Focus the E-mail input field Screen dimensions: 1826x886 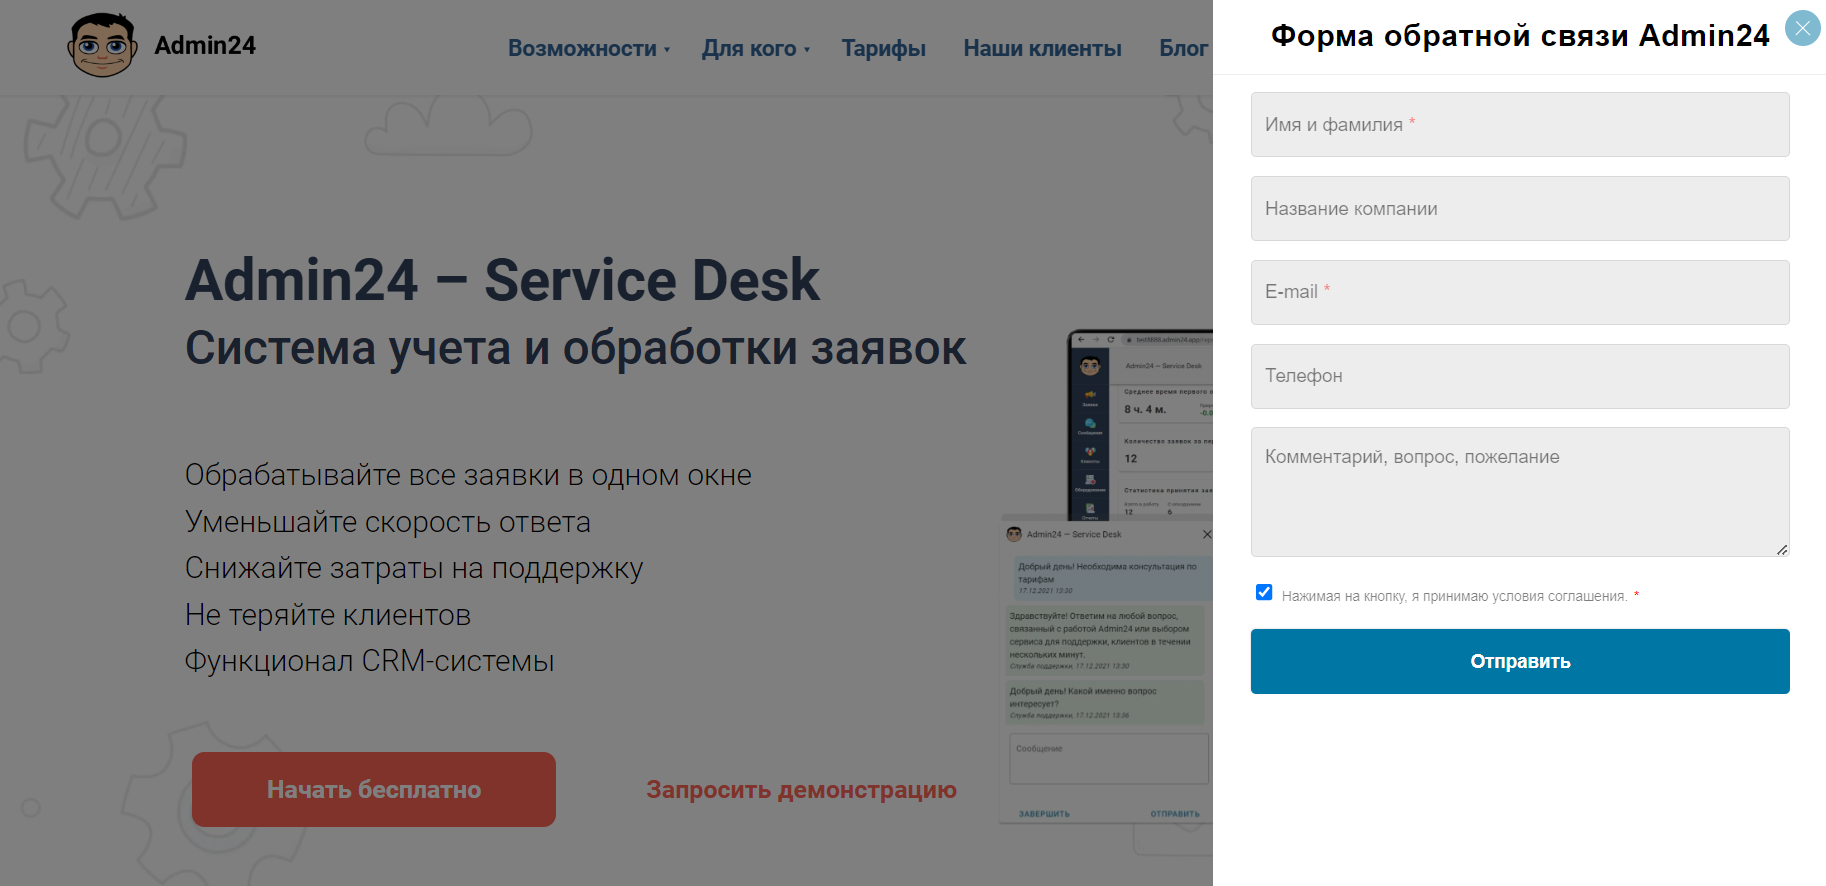(x=1520, y=292)
